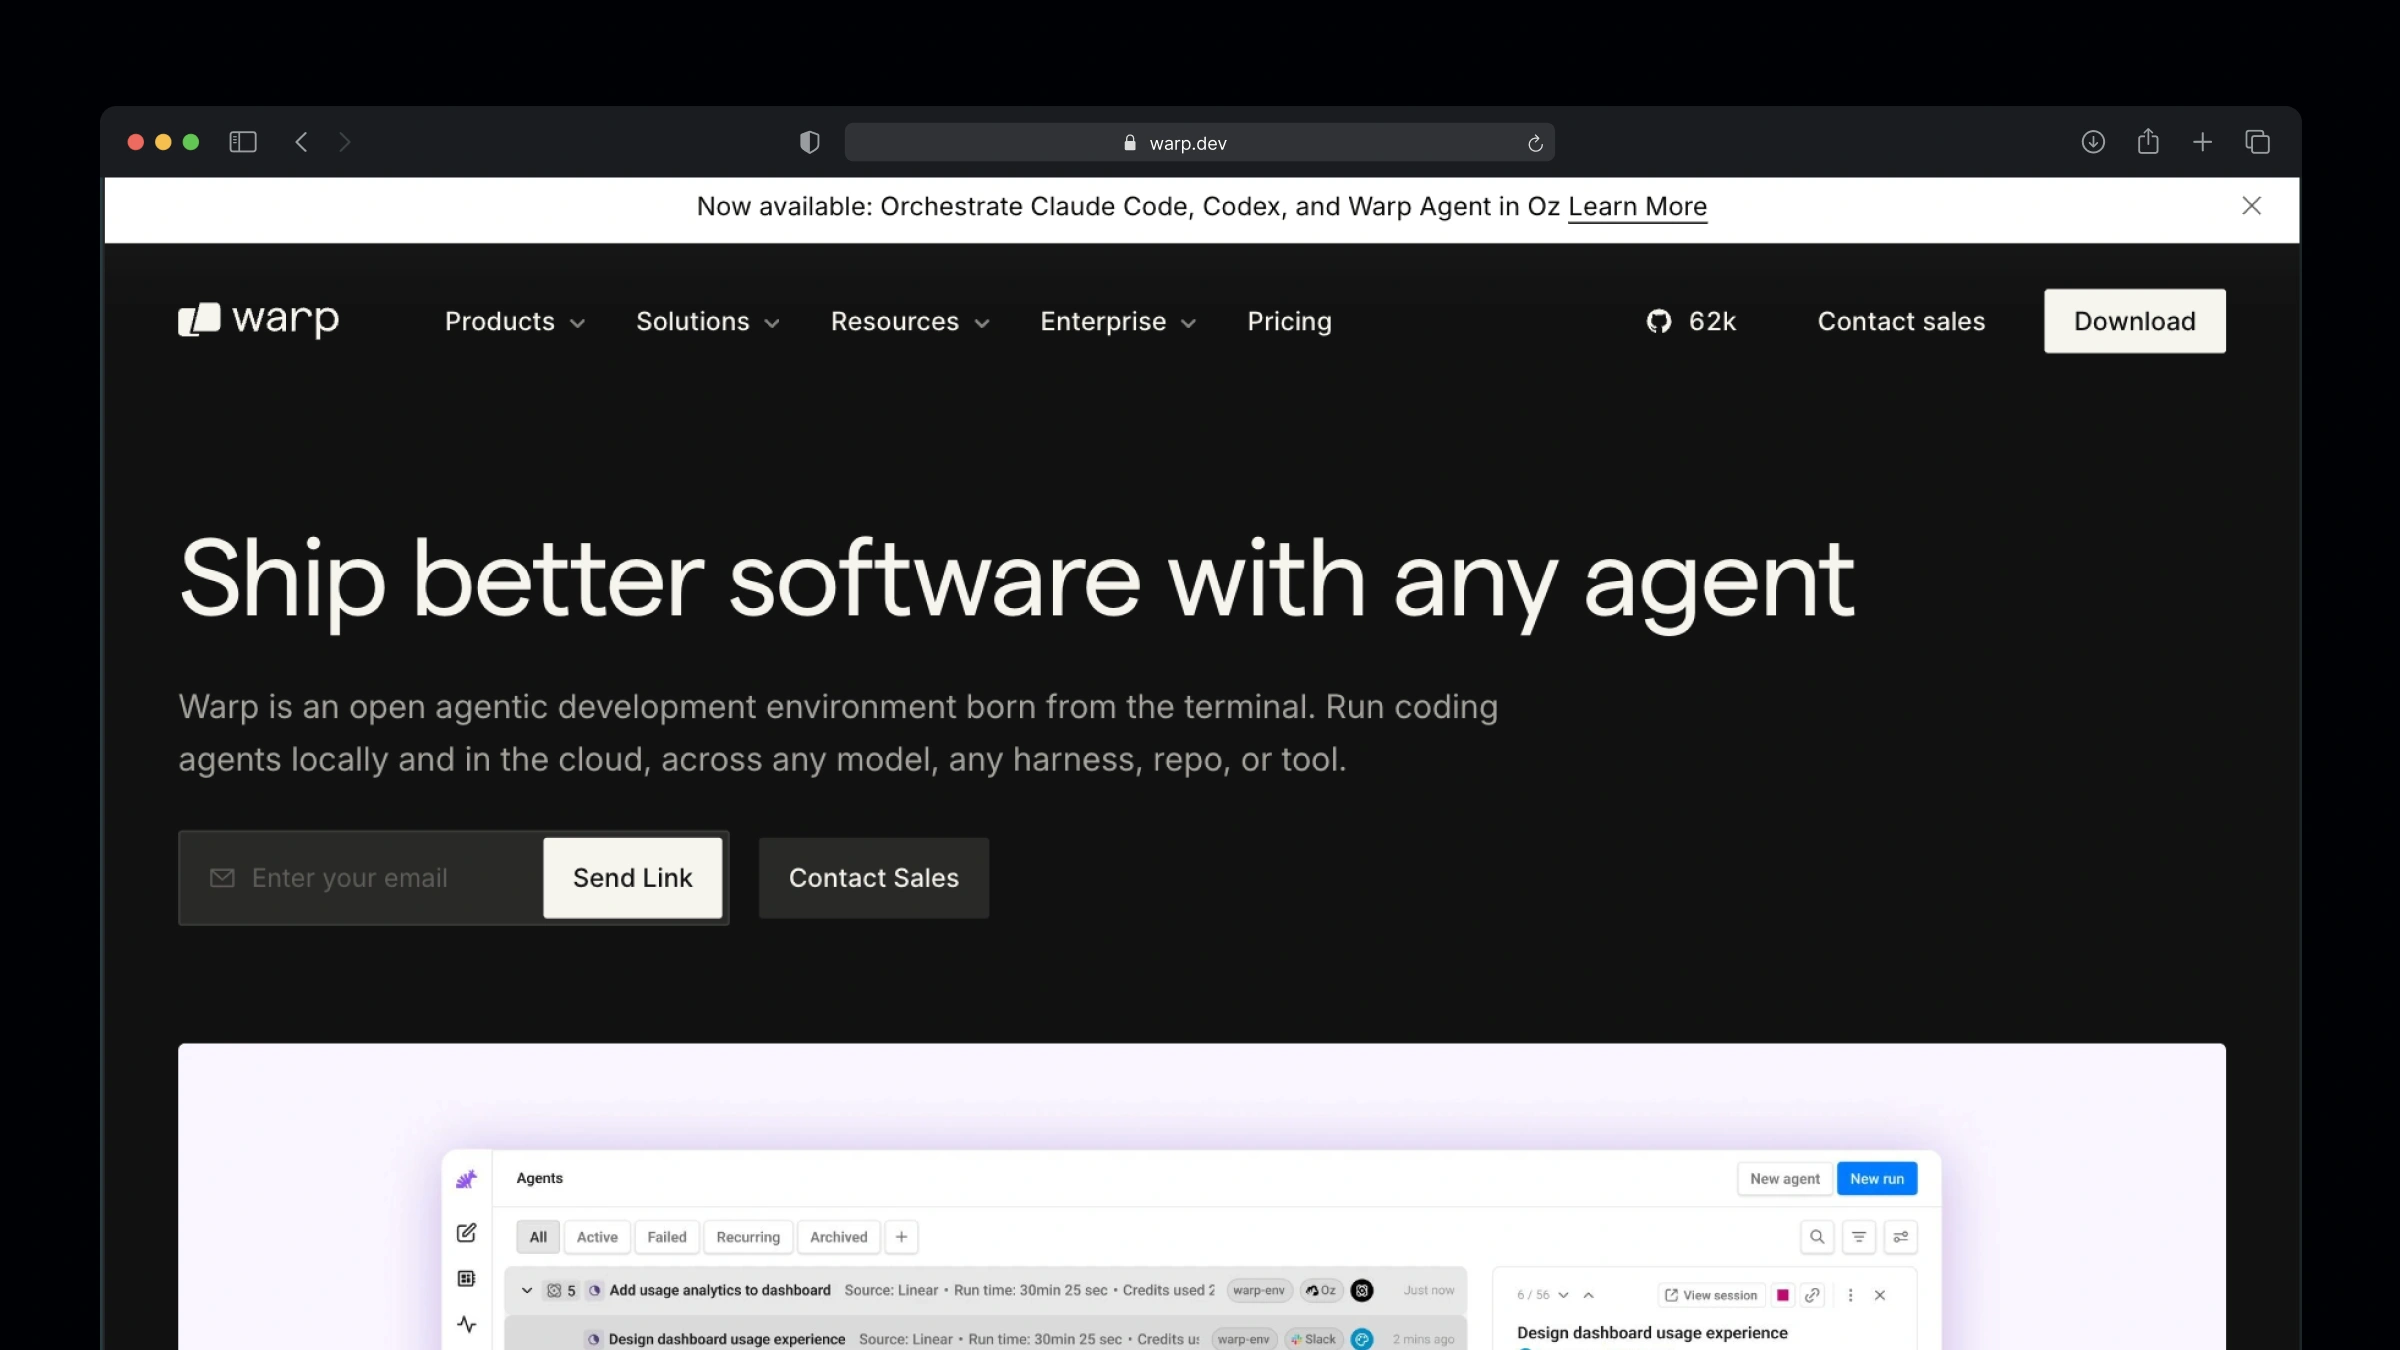Go to previous run with the up chevron
Screen dimensions: 2400x1350
point(1588,1295)
